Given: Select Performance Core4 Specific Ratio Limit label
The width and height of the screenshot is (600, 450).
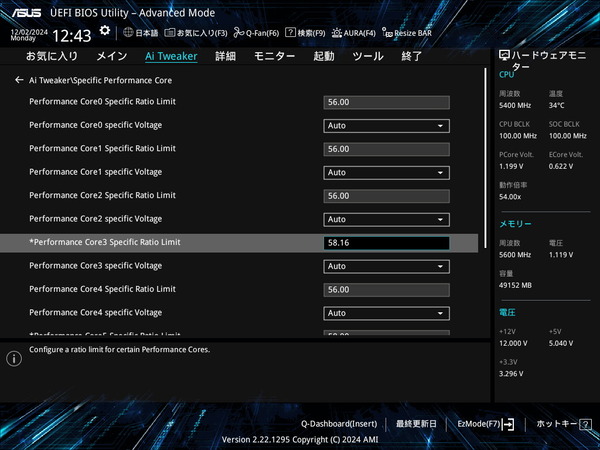Looking at the screenshot, I should click(x=102, y=289).
